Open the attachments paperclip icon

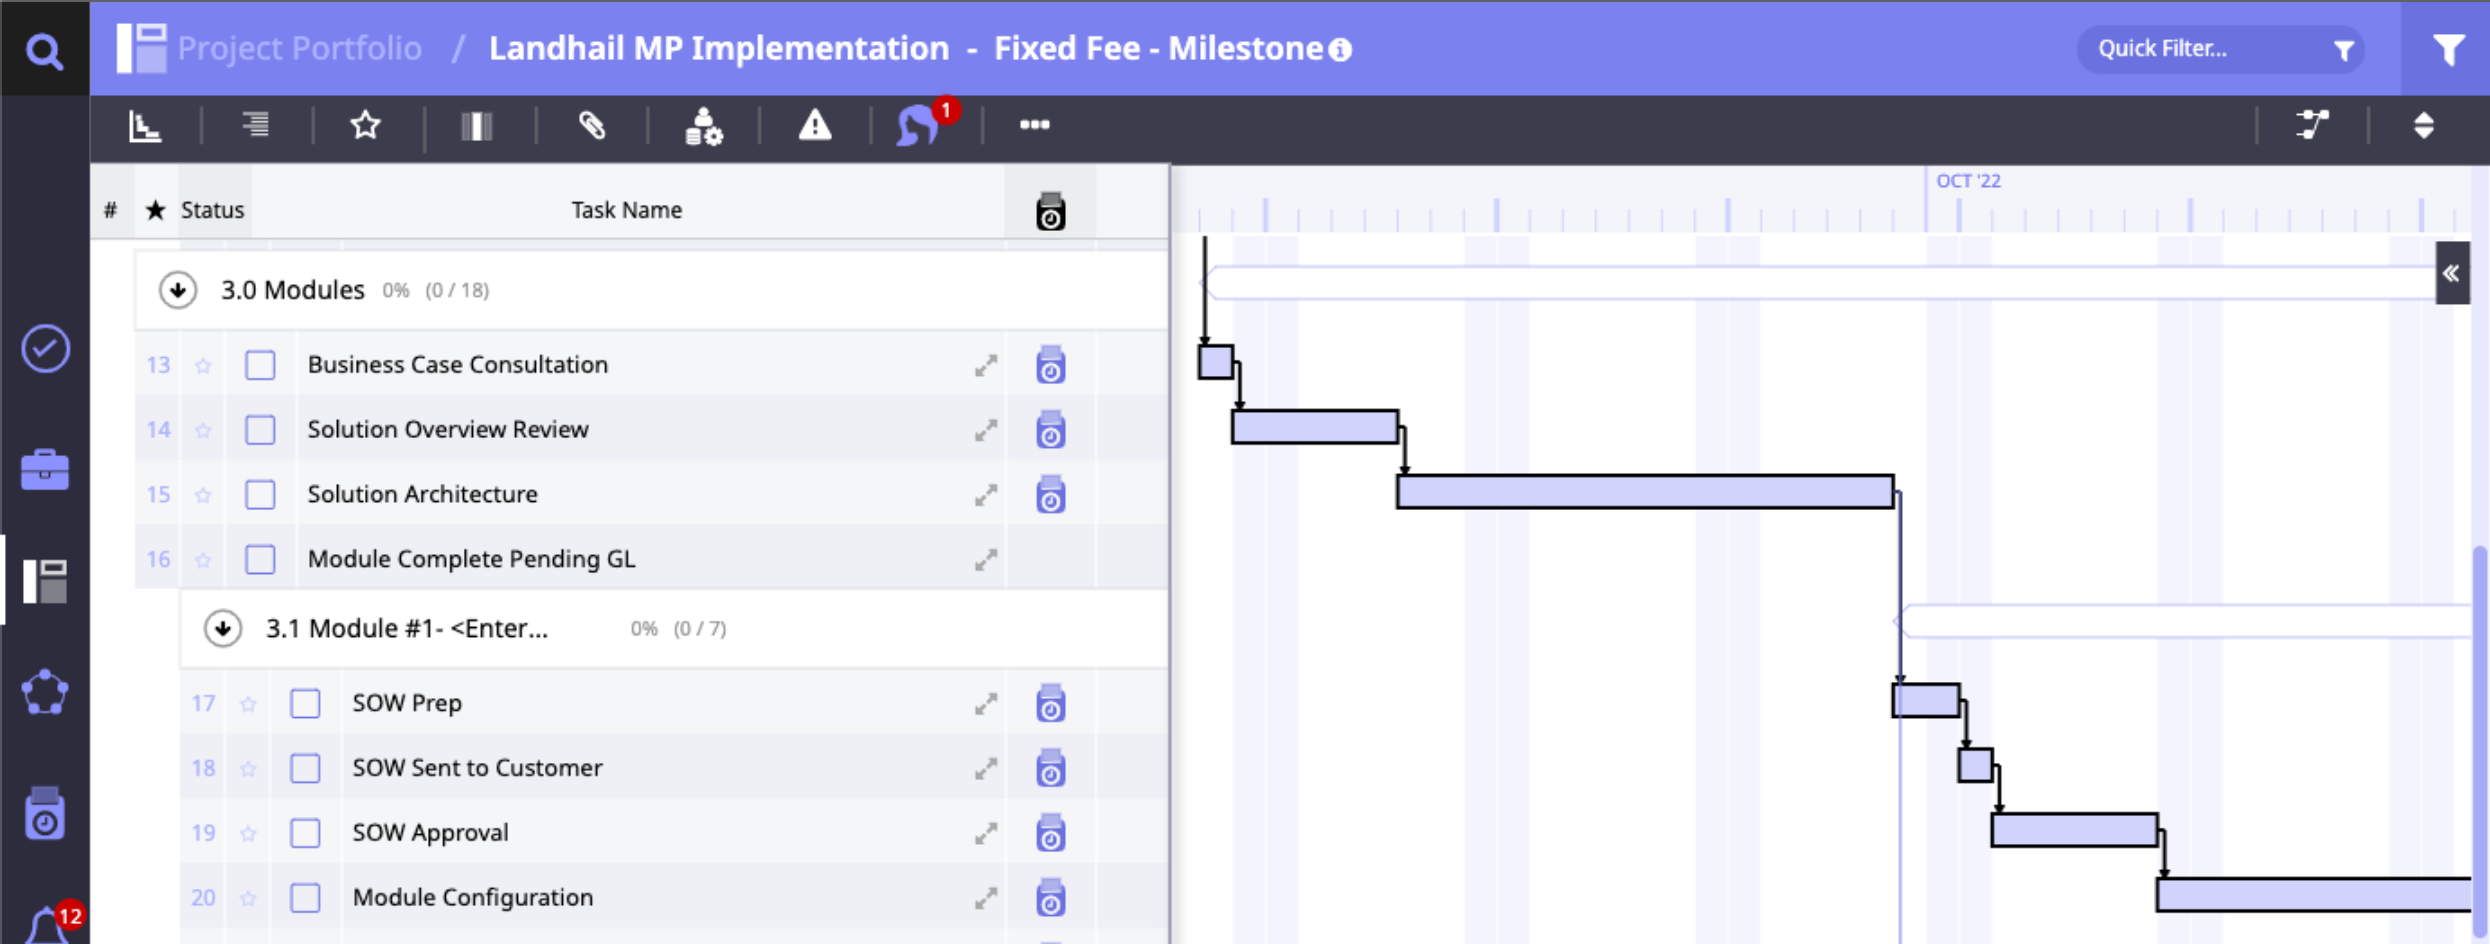(x=592, y=126)
